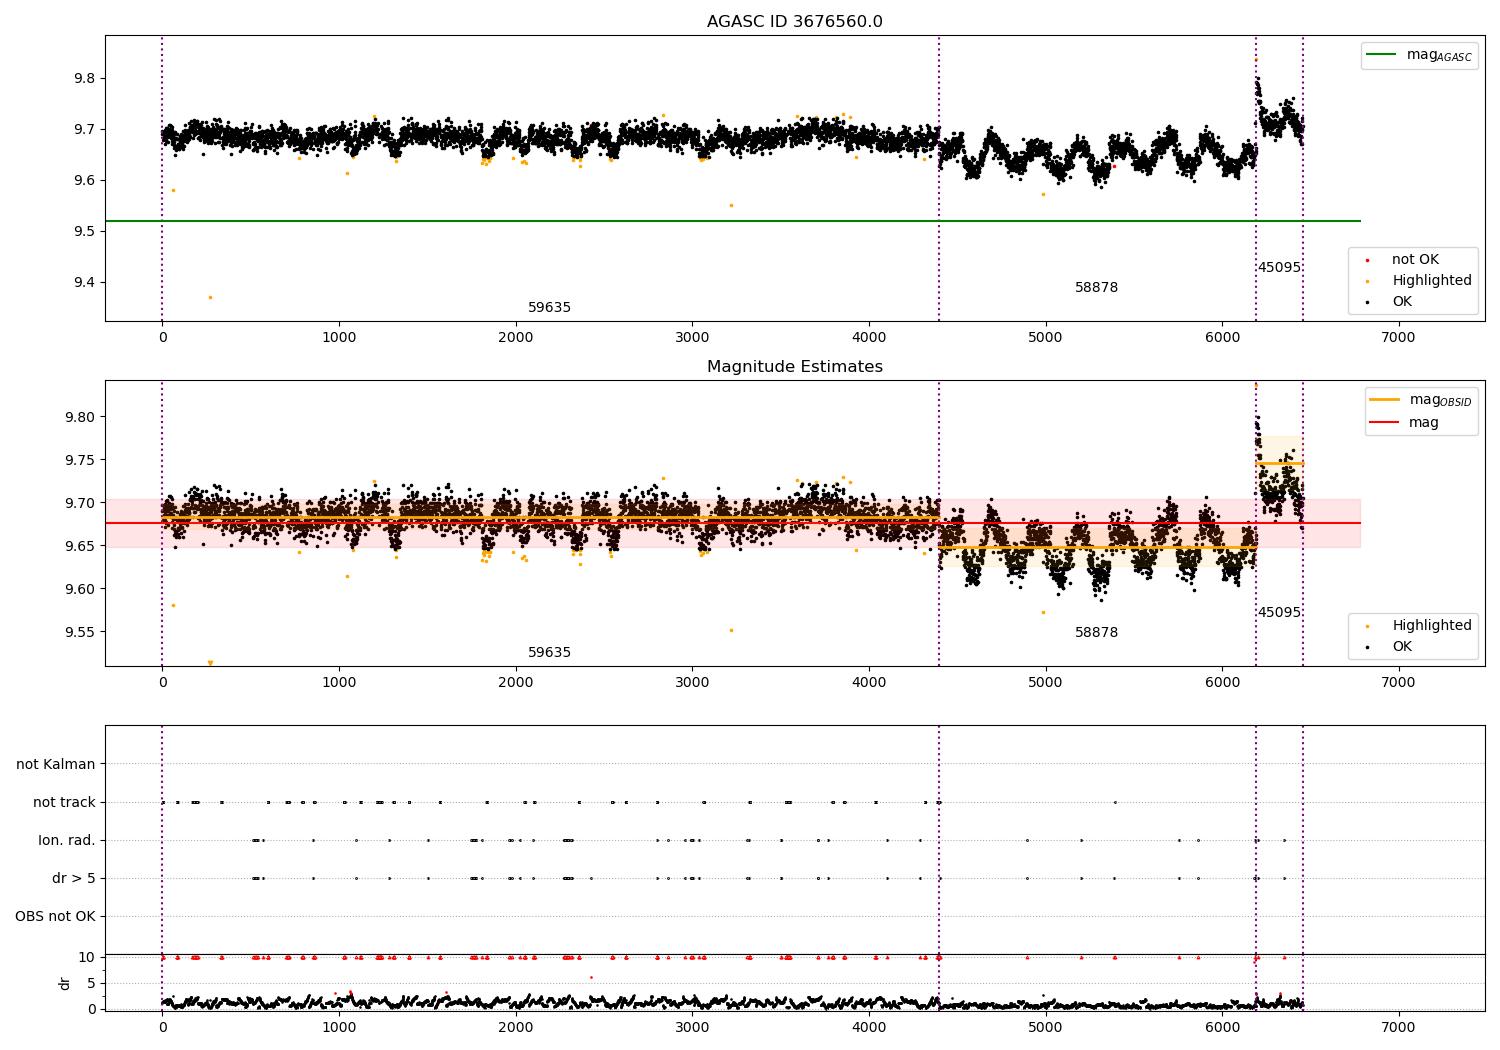Viewport: 1500px width, 1050px height.
Task: Click the 'not Kalman' axis label
Action: tap(56, 764)
